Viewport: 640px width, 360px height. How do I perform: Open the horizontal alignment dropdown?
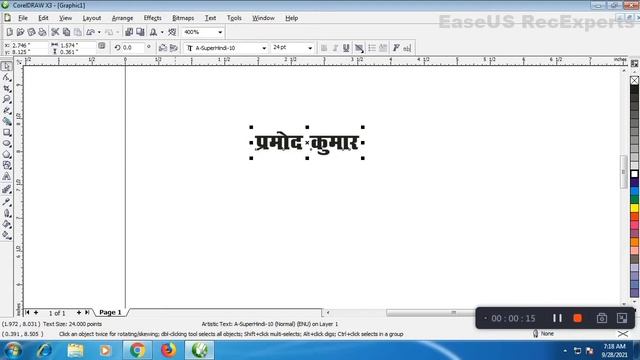(x=359, y=48)
